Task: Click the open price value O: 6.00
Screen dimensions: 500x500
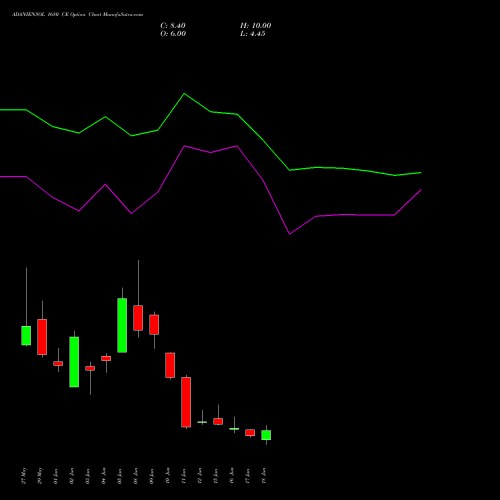Action: tap(173, 34)
